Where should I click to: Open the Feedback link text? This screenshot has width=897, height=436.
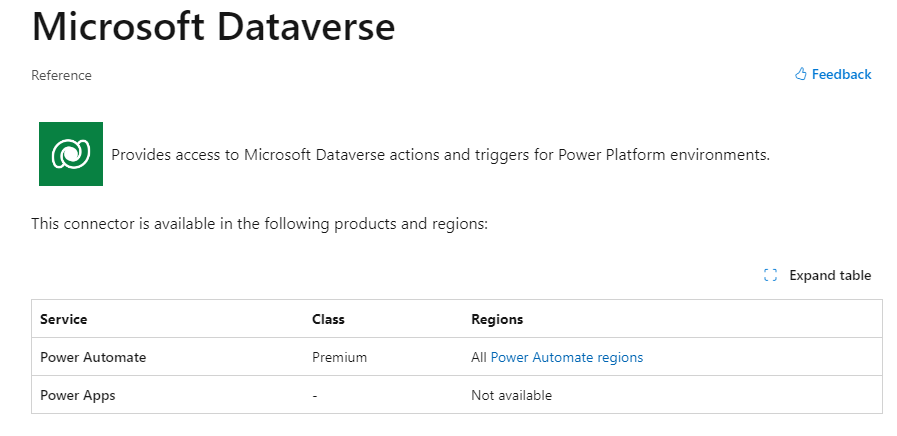click(842, 74)
